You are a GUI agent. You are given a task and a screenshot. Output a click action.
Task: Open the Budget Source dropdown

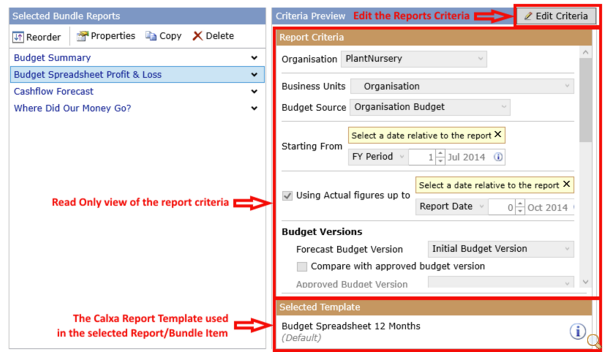(x=430, y=107)
